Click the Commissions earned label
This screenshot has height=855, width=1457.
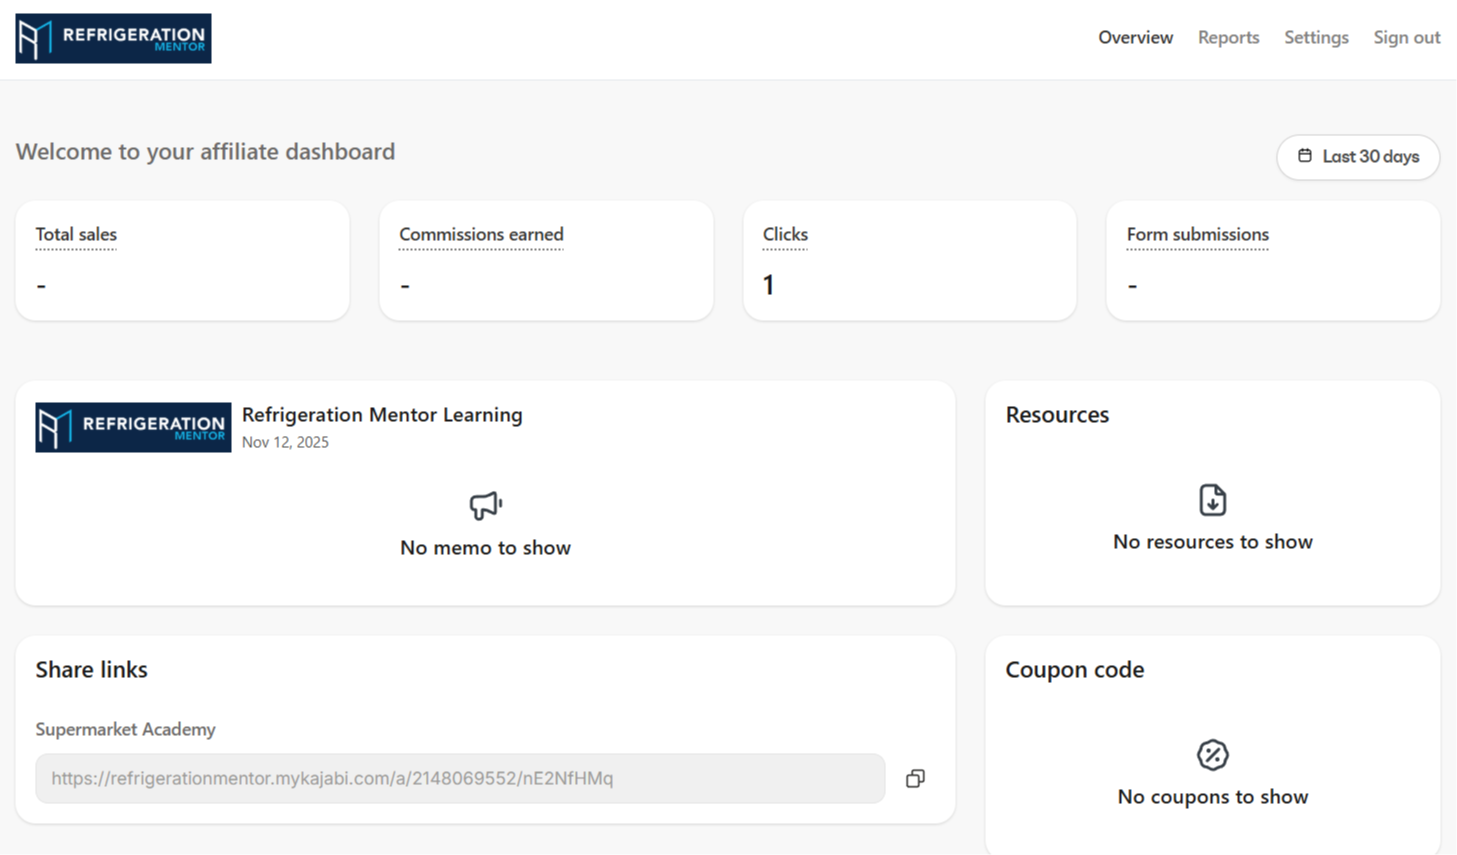coord(481,234)
